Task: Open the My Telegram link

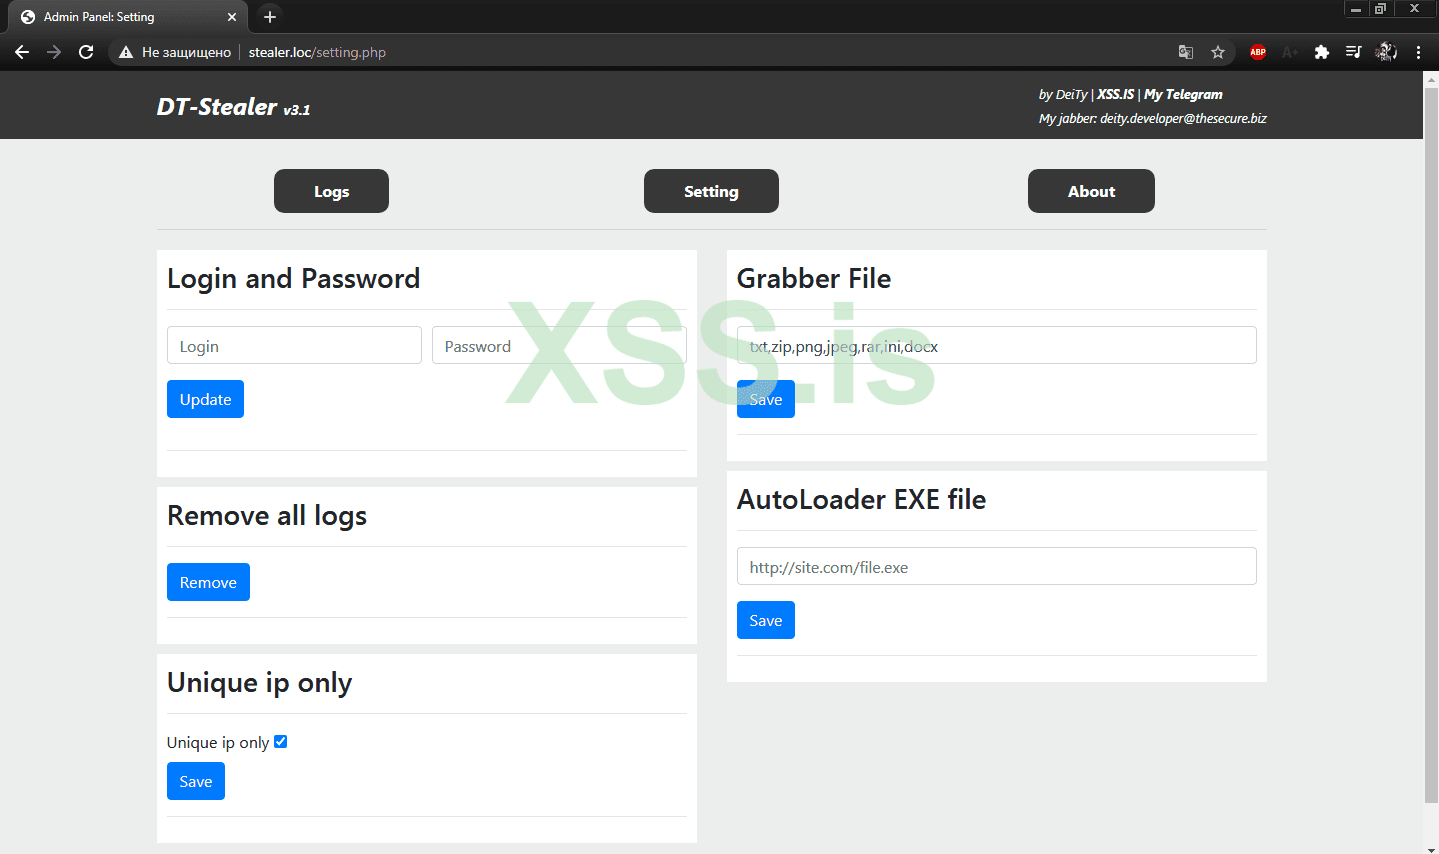Action: pyautogui.click(x=1183, y=94)
